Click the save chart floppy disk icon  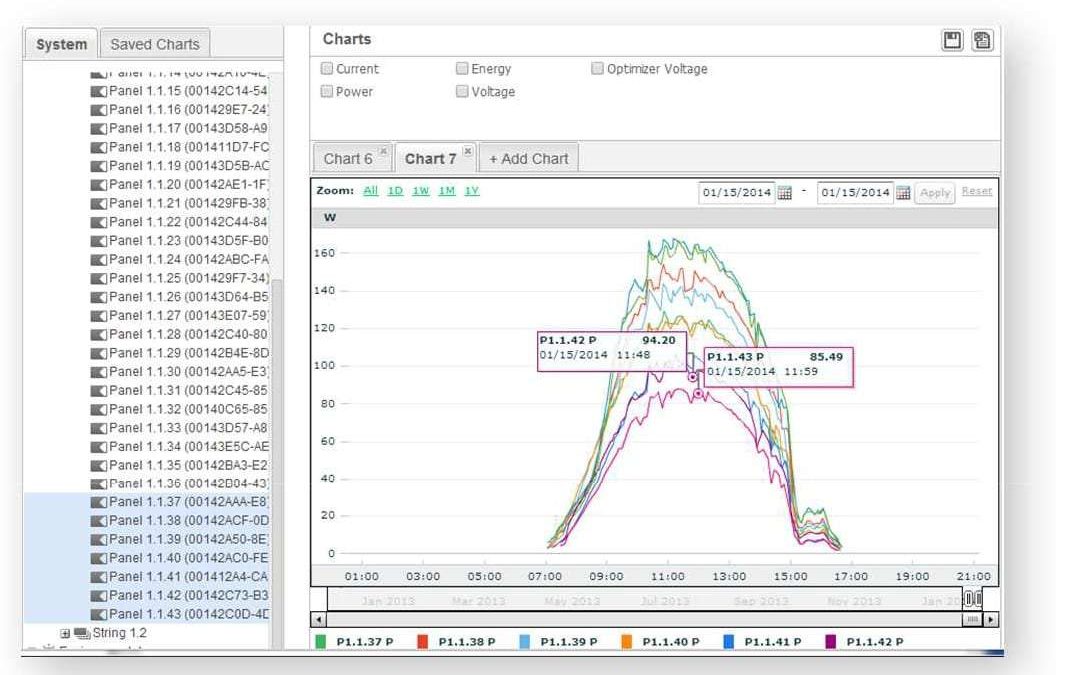click(x=952, y=40)
